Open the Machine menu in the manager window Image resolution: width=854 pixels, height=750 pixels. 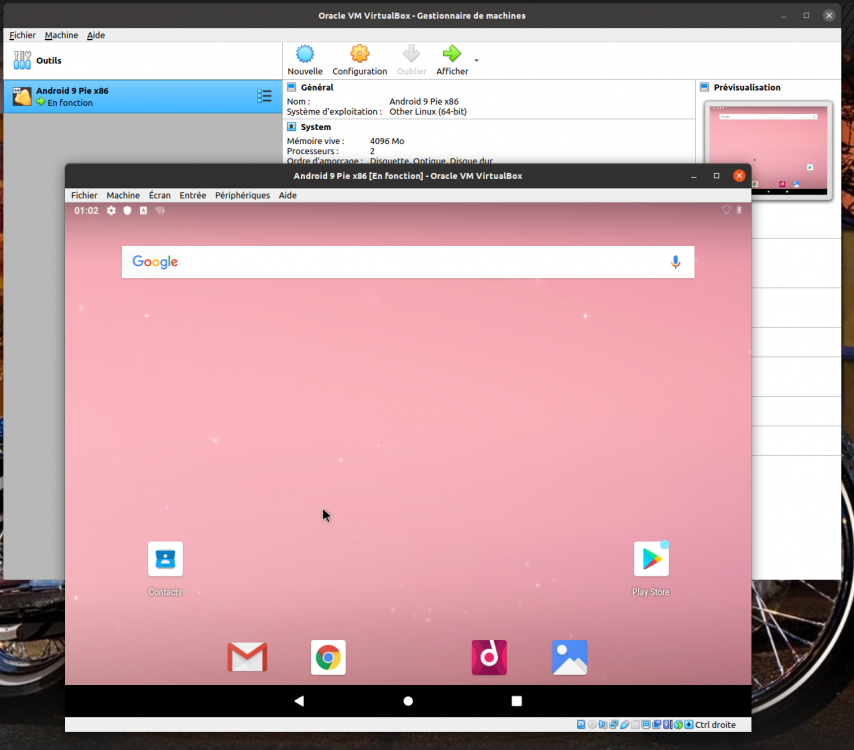tap(61, 35)
